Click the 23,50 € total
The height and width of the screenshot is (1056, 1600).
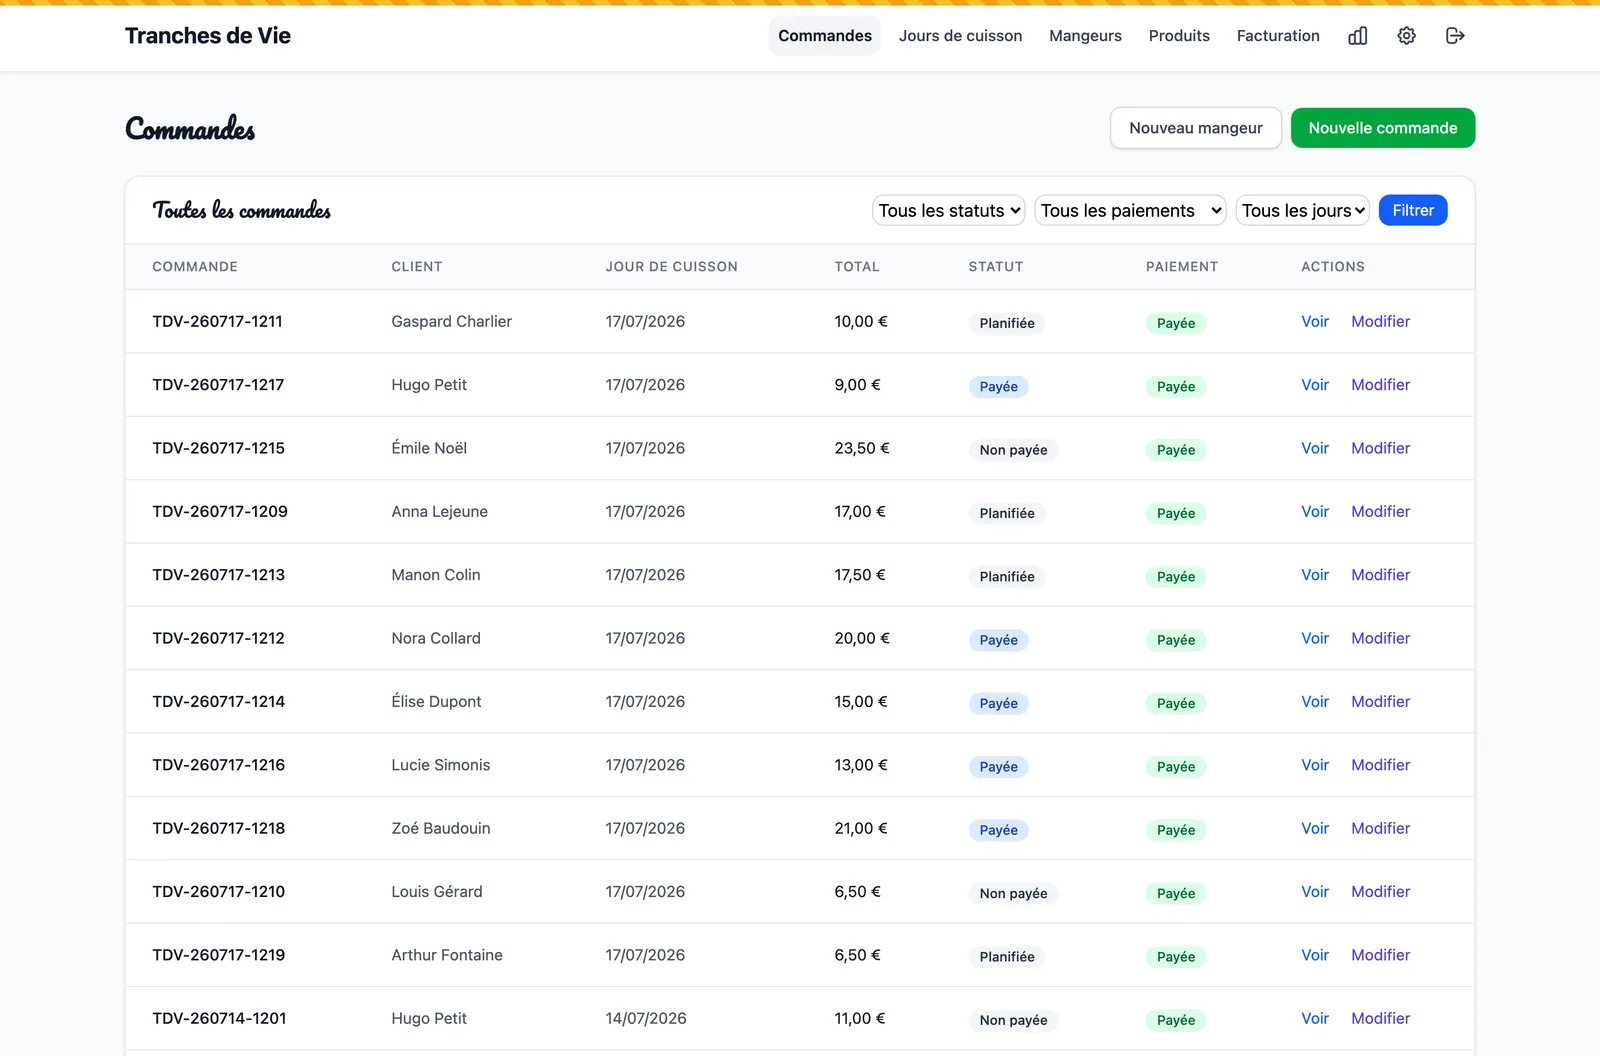point(862,448)
